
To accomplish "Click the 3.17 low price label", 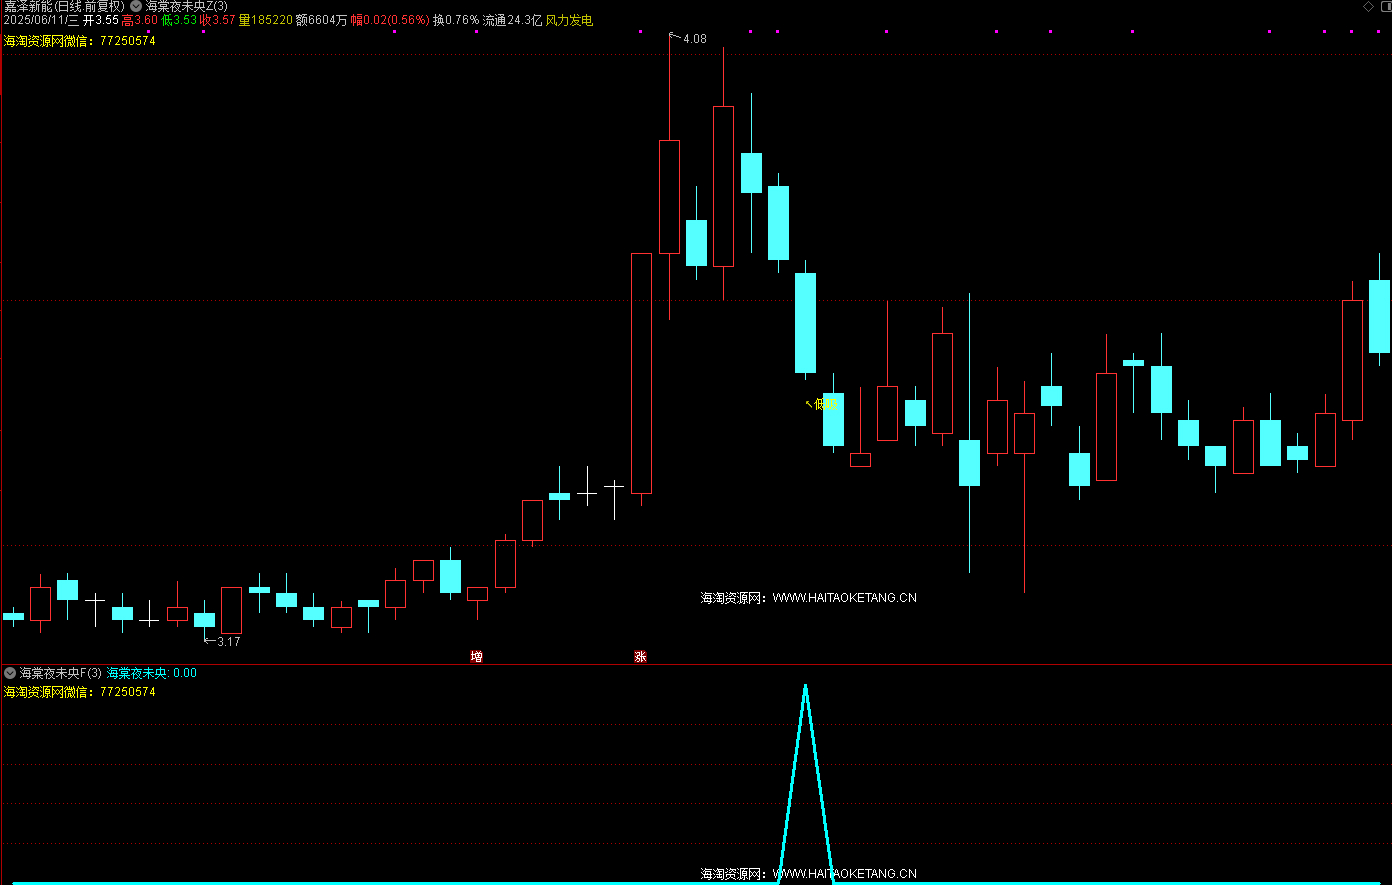I will click(228, 642).
